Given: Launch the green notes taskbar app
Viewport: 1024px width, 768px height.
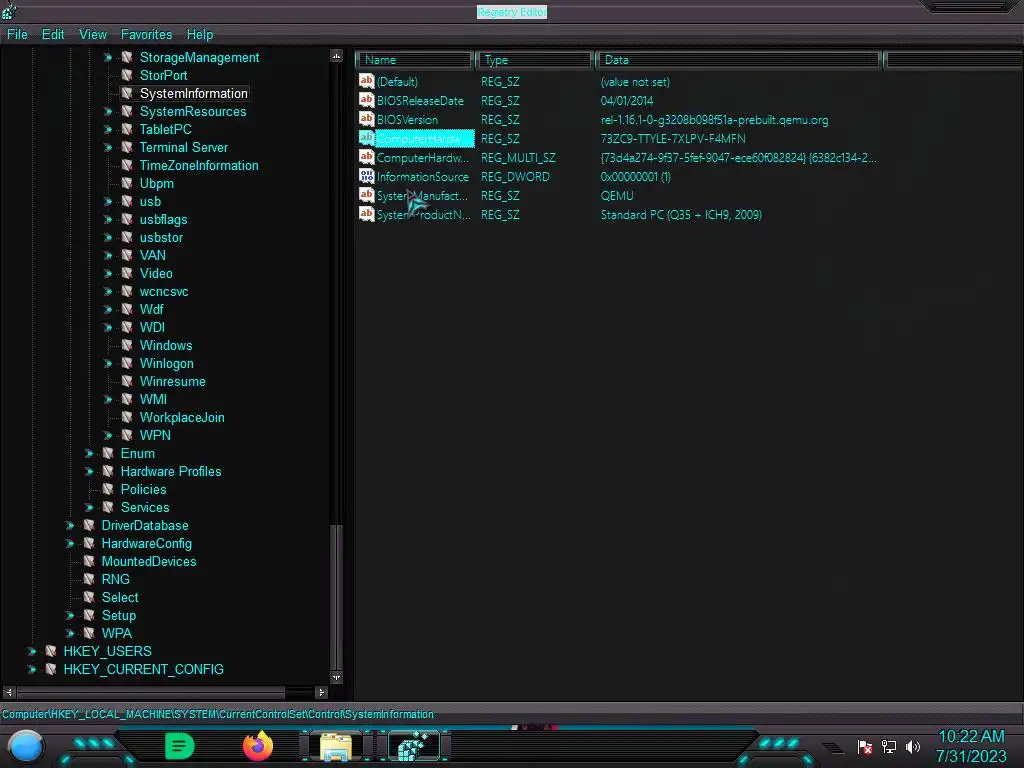Looking at the screenshot, I should 180,746.
